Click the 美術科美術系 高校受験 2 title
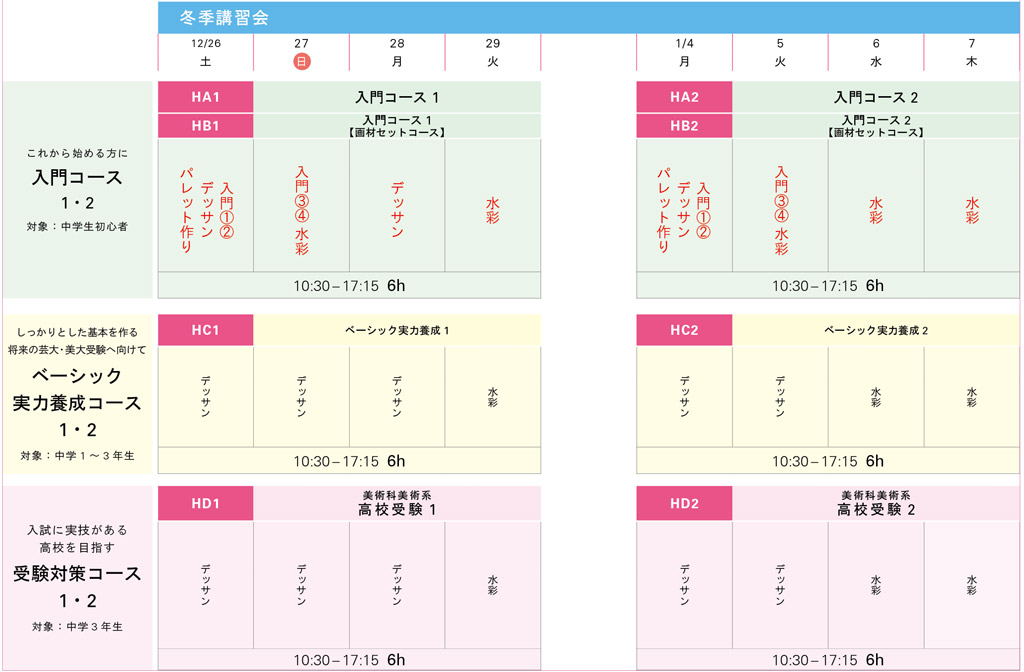The height and width of the screenshot is (672, 1024). point(876,504)
